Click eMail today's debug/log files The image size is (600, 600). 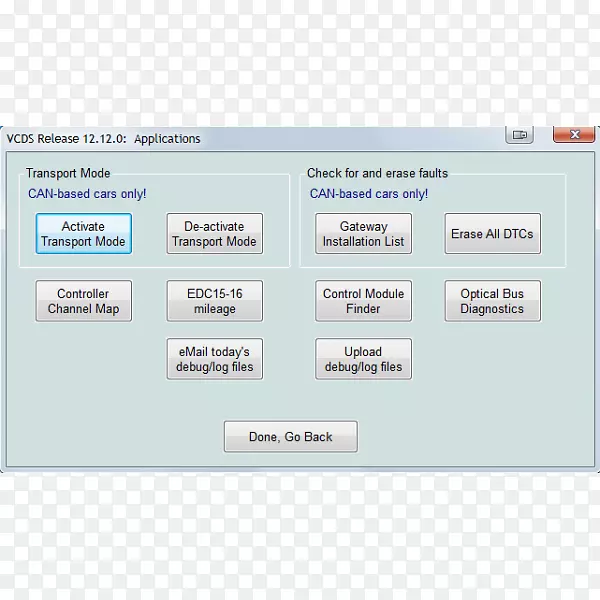coord(214,359)
